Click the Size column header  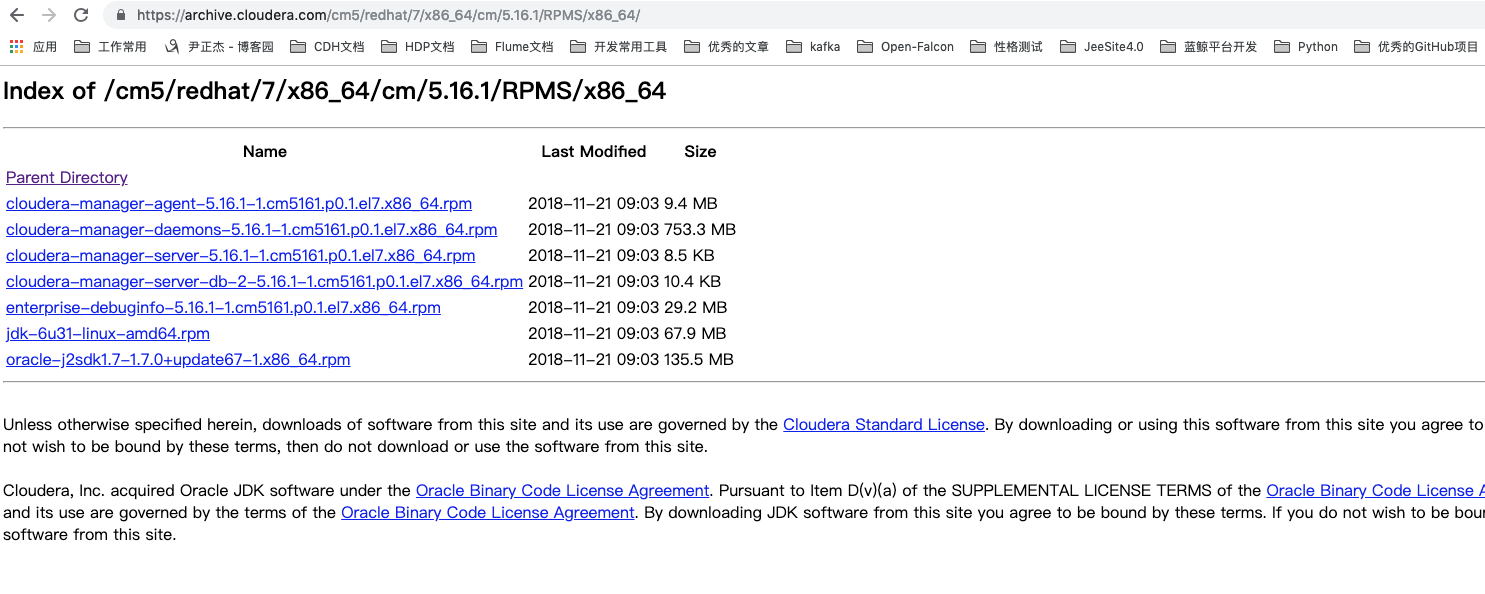tap(700, 151)
